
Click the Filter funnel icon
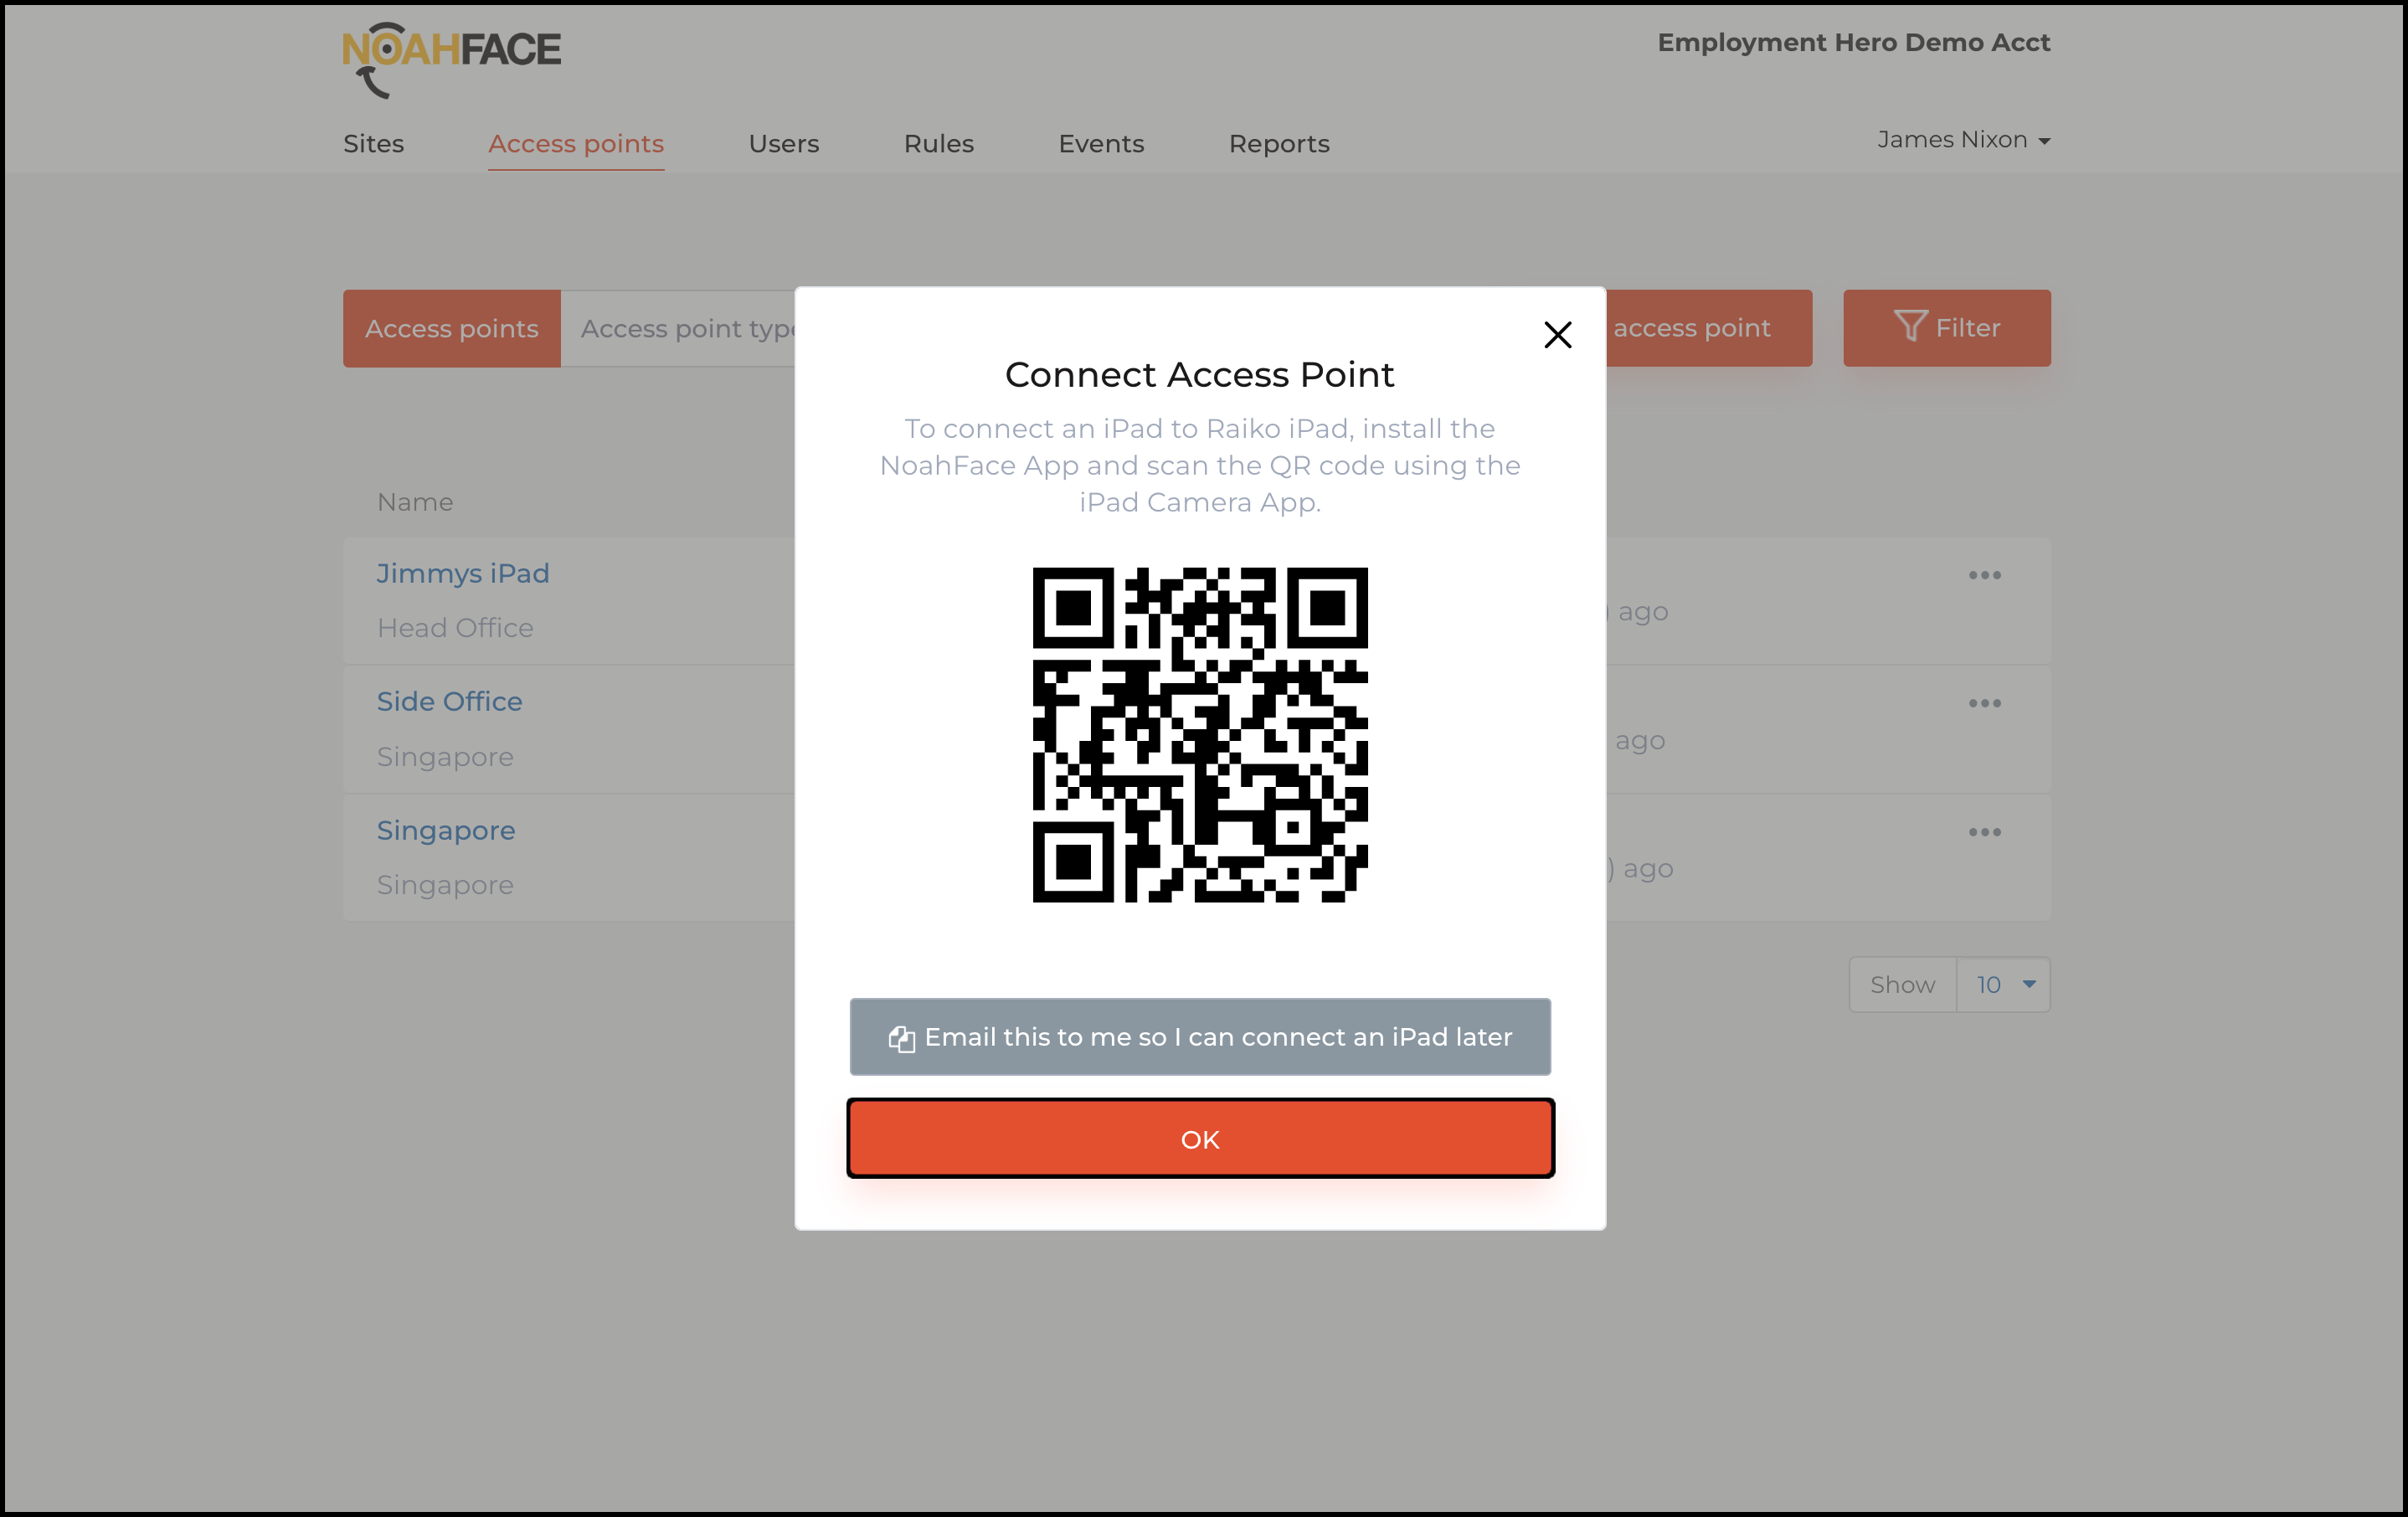click(x=1908, y=327)
